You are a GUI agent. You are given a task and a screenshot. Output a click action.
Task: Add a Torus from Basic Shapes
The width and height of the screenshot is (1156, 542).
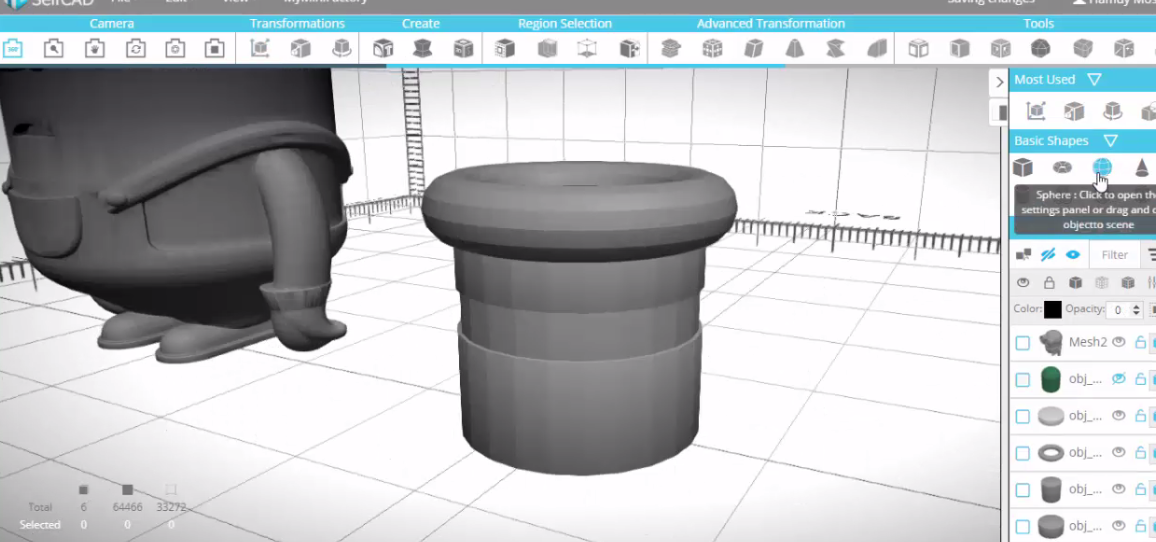click(1062, 167)
